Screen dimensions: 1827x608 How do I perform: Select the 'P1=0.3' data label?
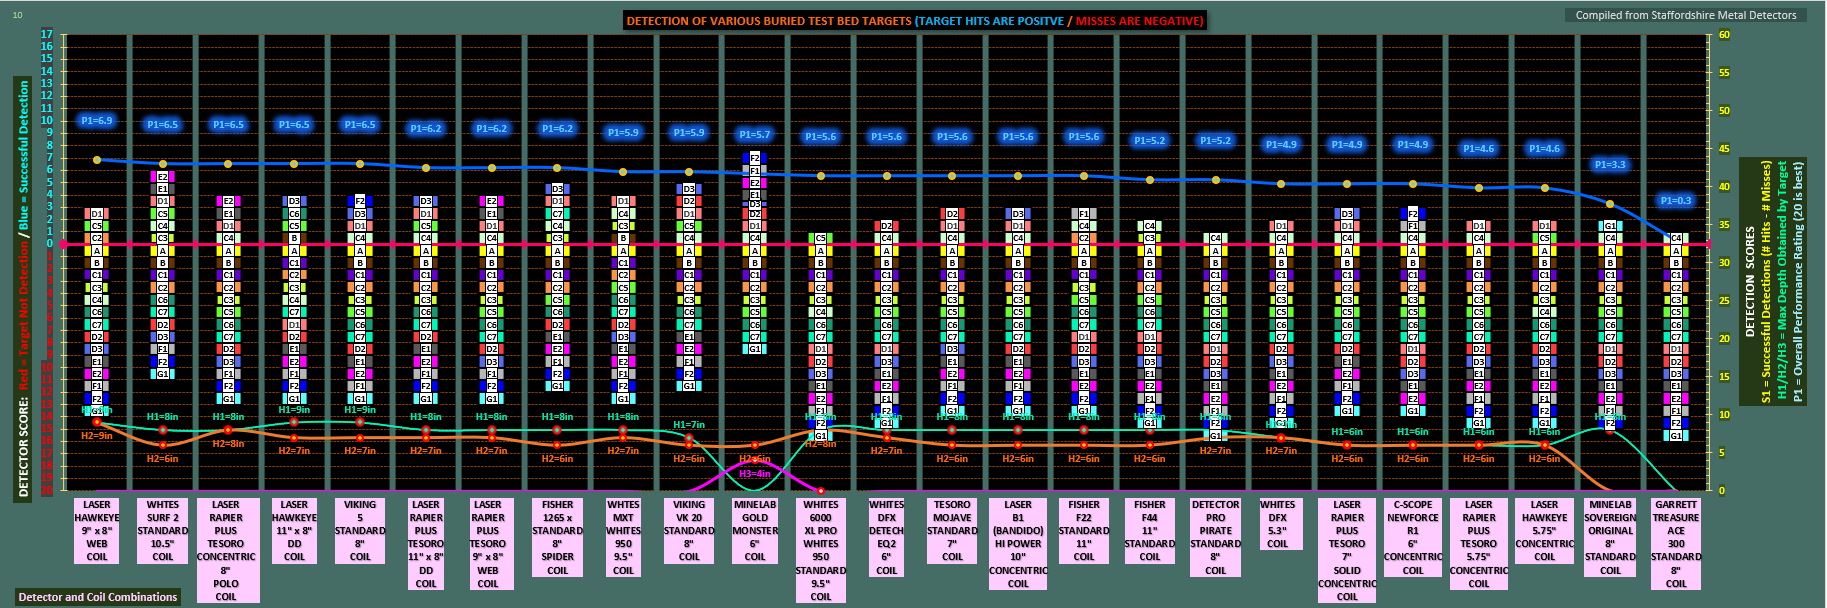(1676, 200)
